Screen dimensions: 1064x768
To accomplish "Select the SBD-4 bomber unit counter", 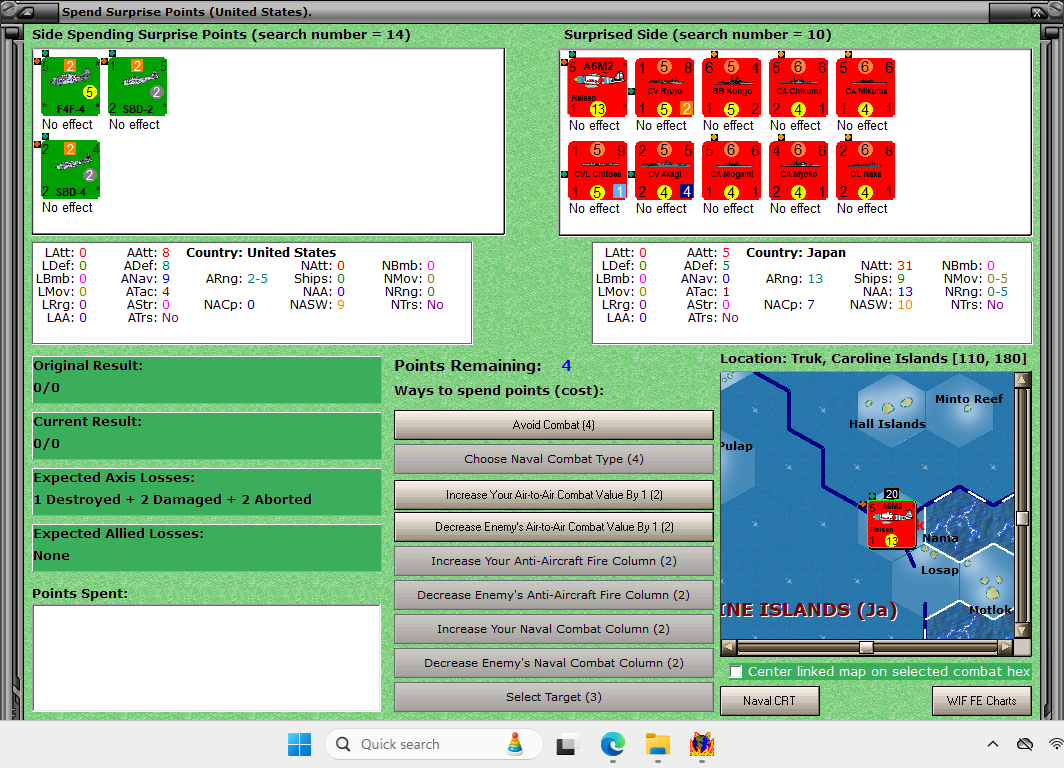I will tap(71, 170).
